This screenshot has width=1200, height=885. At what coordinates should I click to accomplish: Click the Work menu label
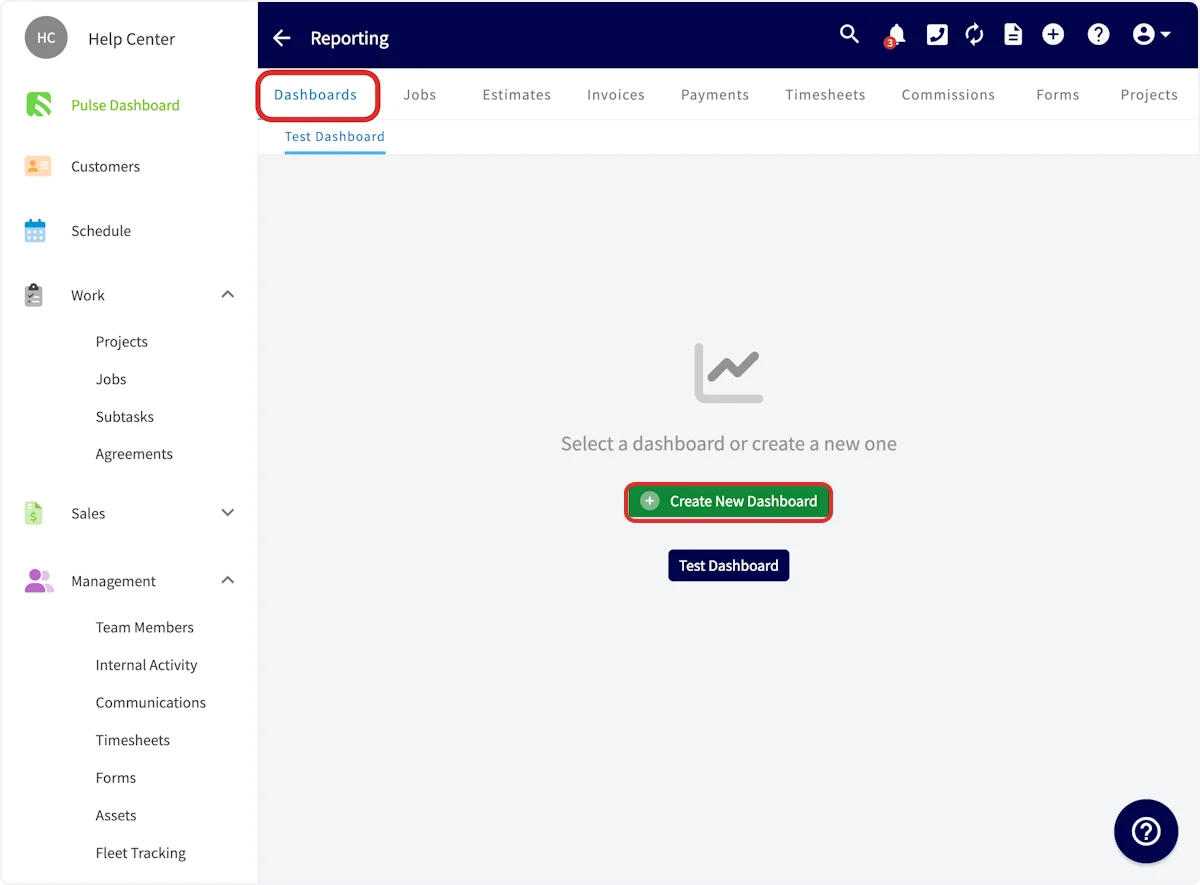pos(88,295)
